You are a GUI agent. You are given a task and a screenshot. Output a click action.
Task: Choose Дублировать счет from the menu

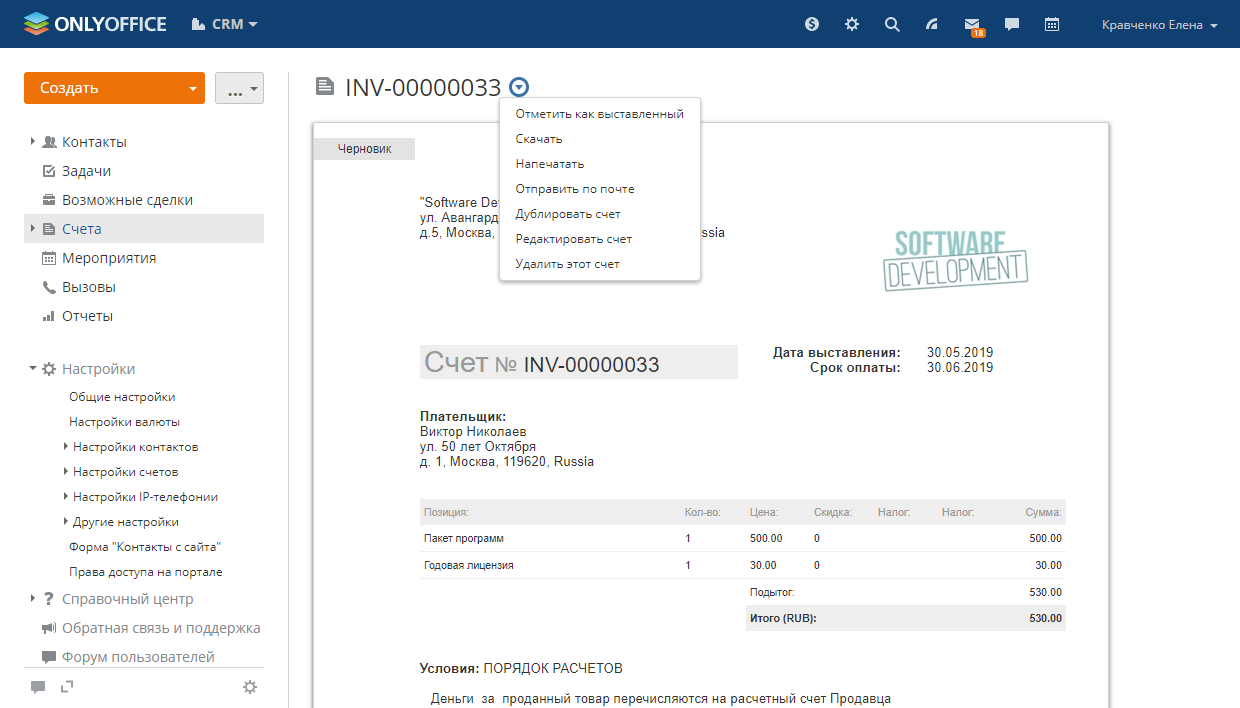coord(568,214)
